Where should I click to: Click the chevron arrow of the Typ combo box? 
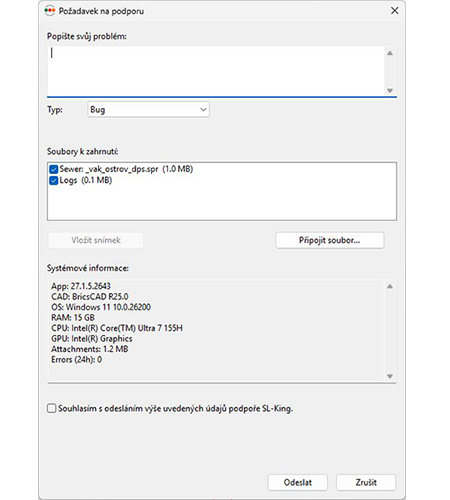tap(203, 110)
